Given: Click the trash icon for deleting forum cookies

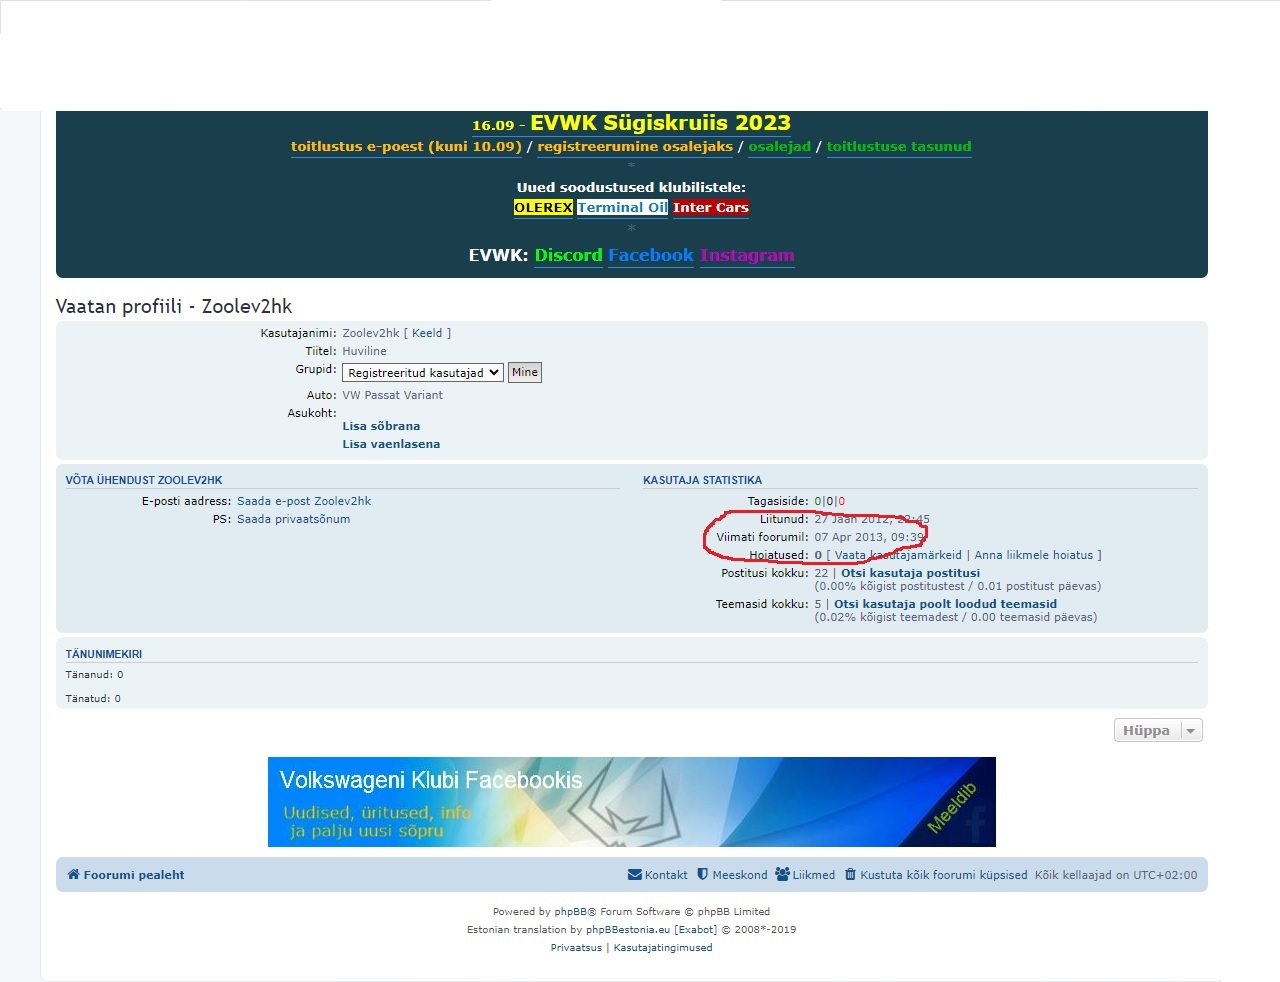Looking at the screenshot, I should [x=850, y=875].
